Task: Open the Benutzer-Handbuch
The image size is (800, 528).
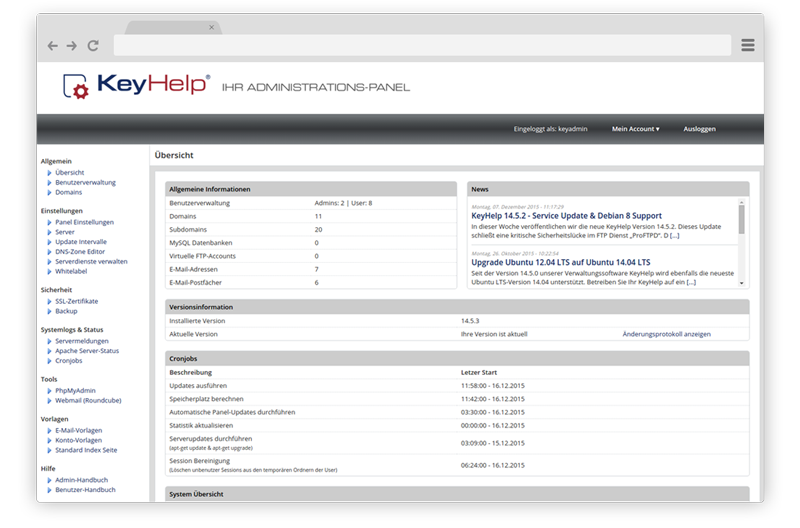Action: 85,490
